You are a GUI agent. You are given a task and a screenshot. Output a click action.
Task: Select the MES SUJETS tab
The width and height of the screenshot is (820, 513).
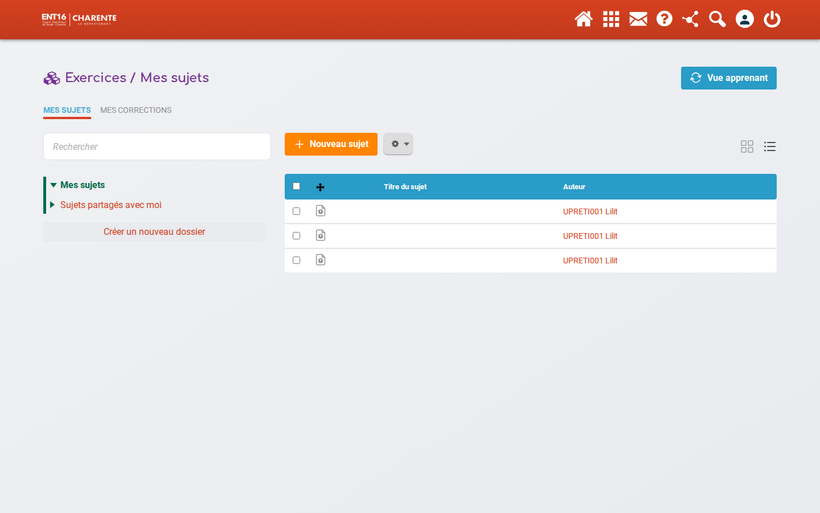[67, 110]
